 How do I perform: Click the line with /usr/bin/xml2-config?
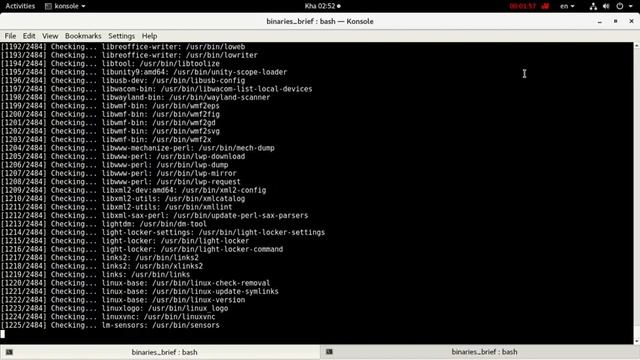pyautogui.click(x=133, y=190)
